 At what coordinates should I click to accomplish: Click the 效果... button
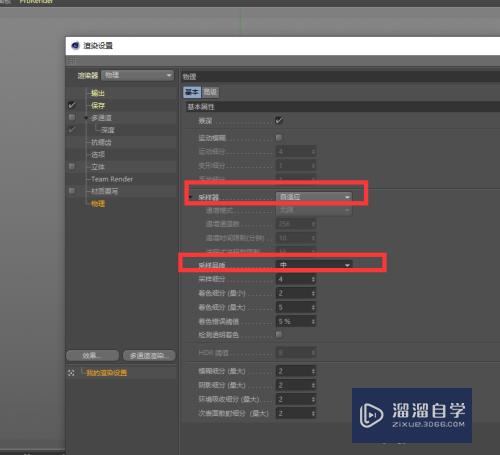pyautogui.click(x=92, y=356)
